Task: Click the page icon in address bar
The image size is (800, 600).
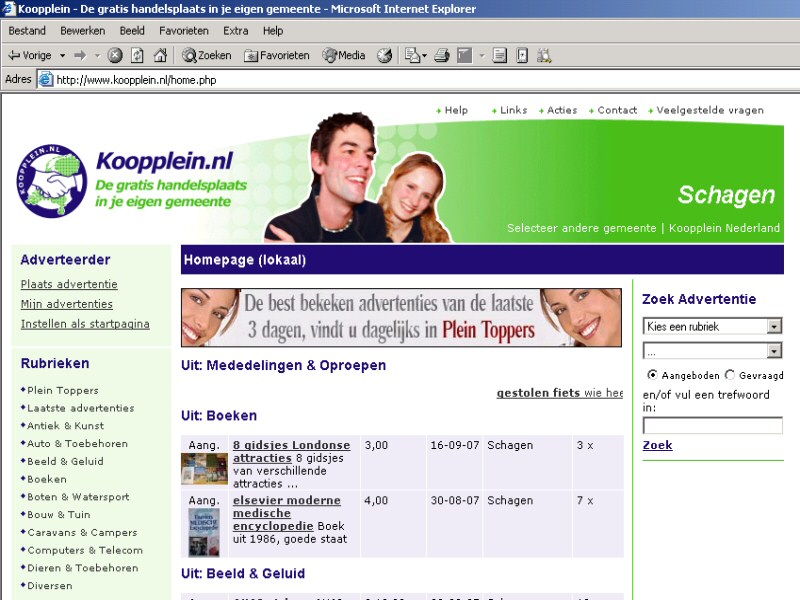Action: coord(46,80)
